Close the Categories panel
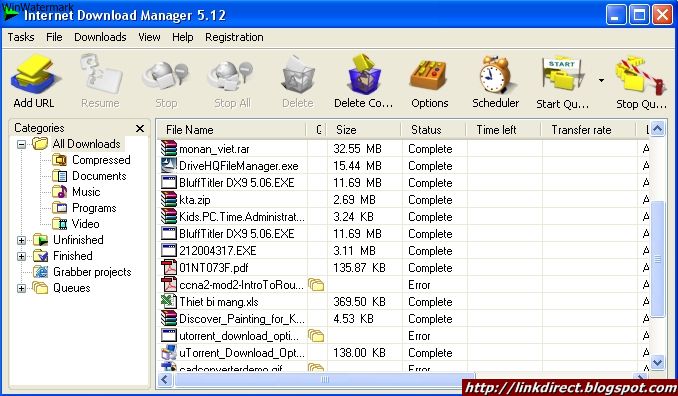The width and height of the screenshot is (678, 396). pyautogui.click(x=140, y=128)
